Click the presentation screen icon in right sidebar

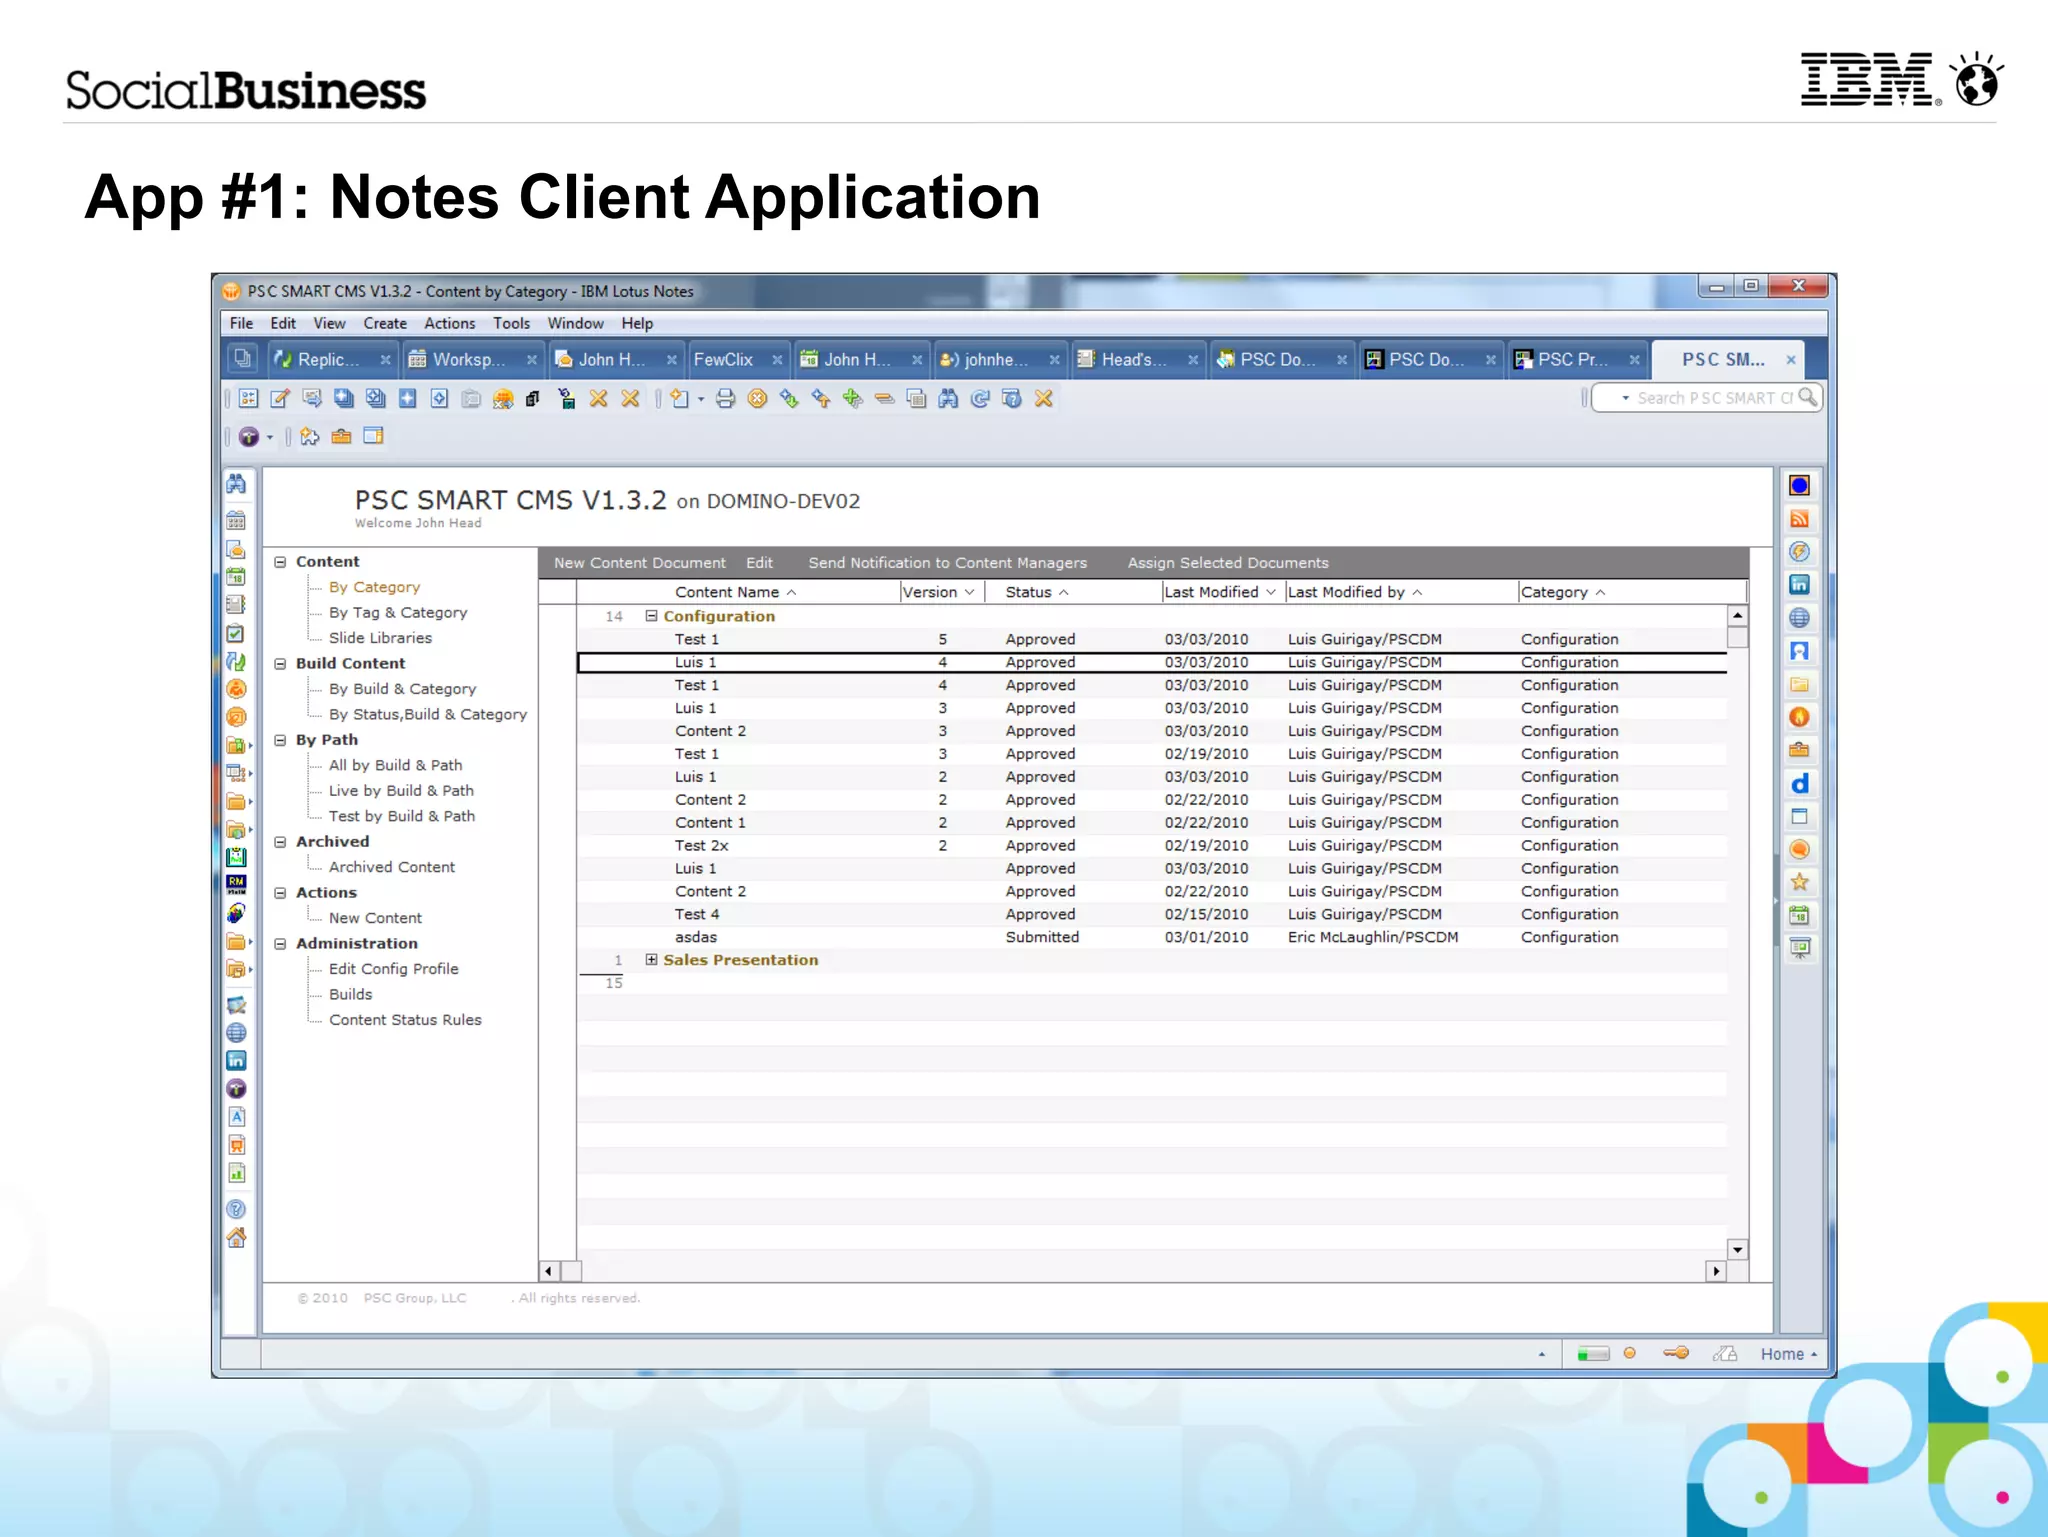coord(1799,948)
